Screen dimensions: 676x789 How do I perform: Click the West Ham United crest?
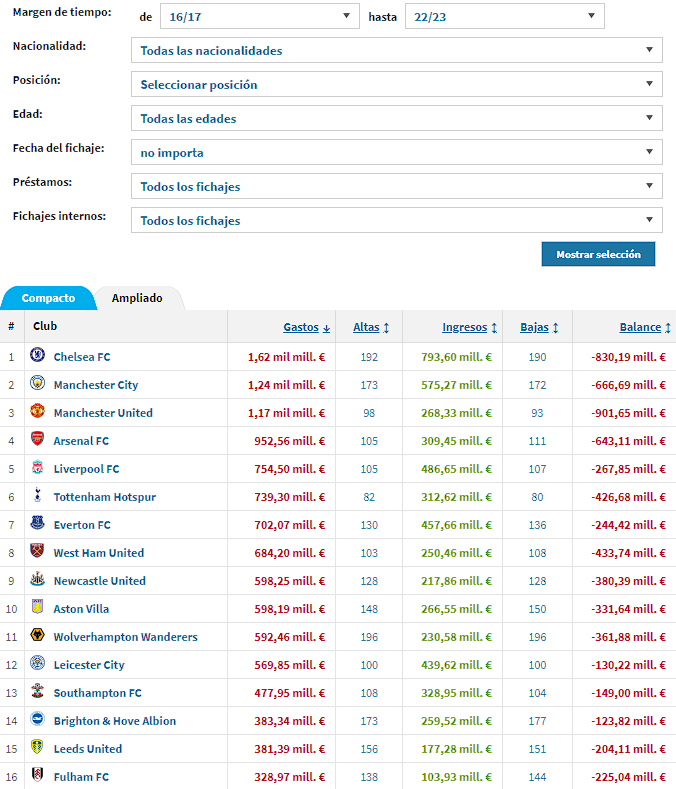click(x=37, y=551)
